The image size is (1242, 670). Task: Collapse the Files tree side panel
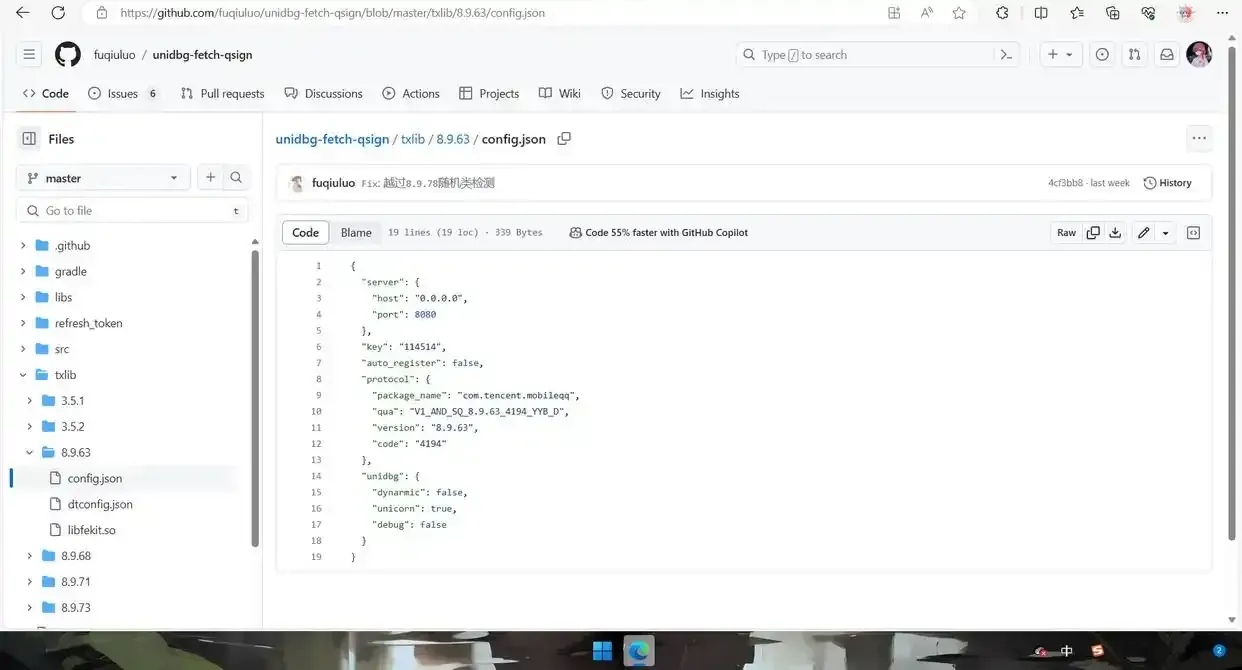pos(29,139)
